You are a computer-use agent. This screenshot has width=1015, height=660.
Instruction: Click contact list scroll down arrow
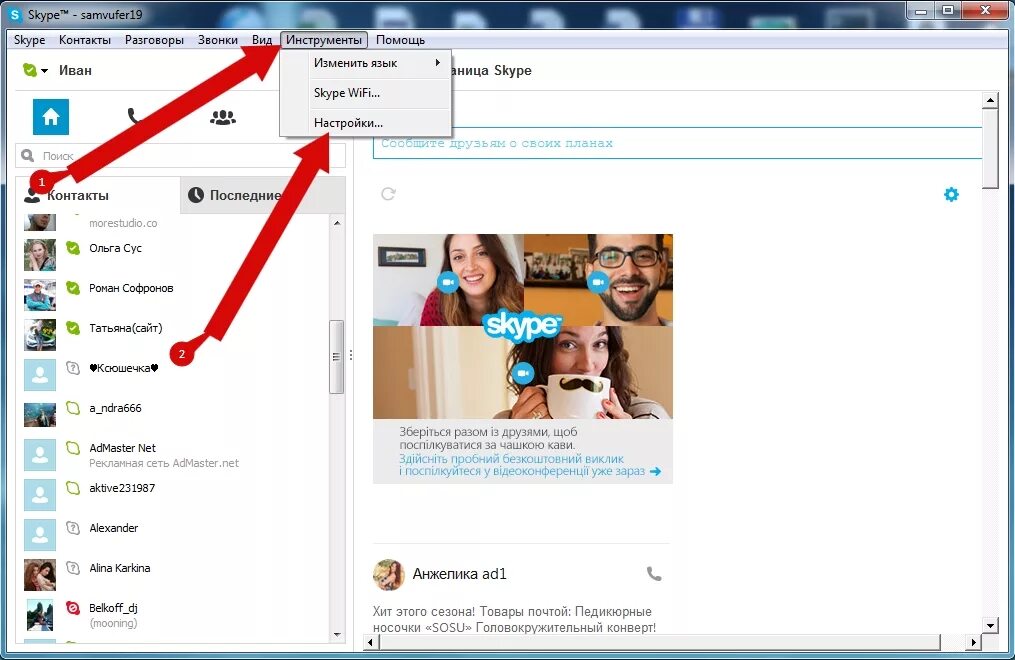337,635
